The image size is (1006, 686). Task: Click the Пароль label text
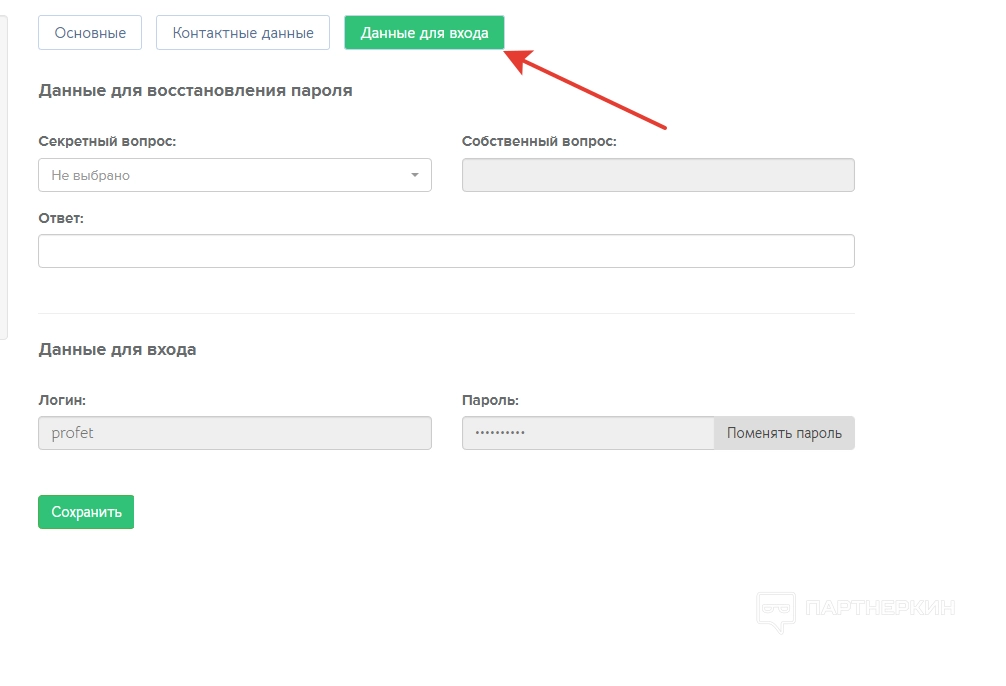[490, 400]
